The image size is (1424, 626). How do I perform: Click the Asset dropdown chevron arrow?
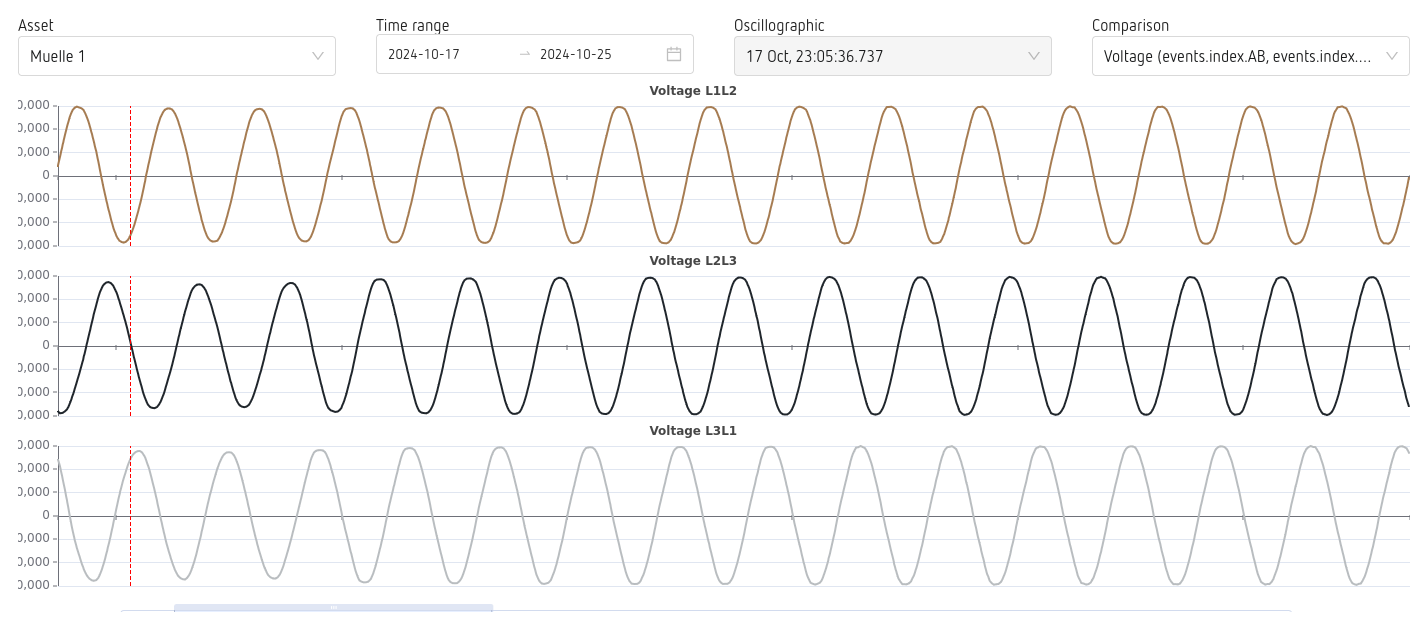click(x=318, y=56)
